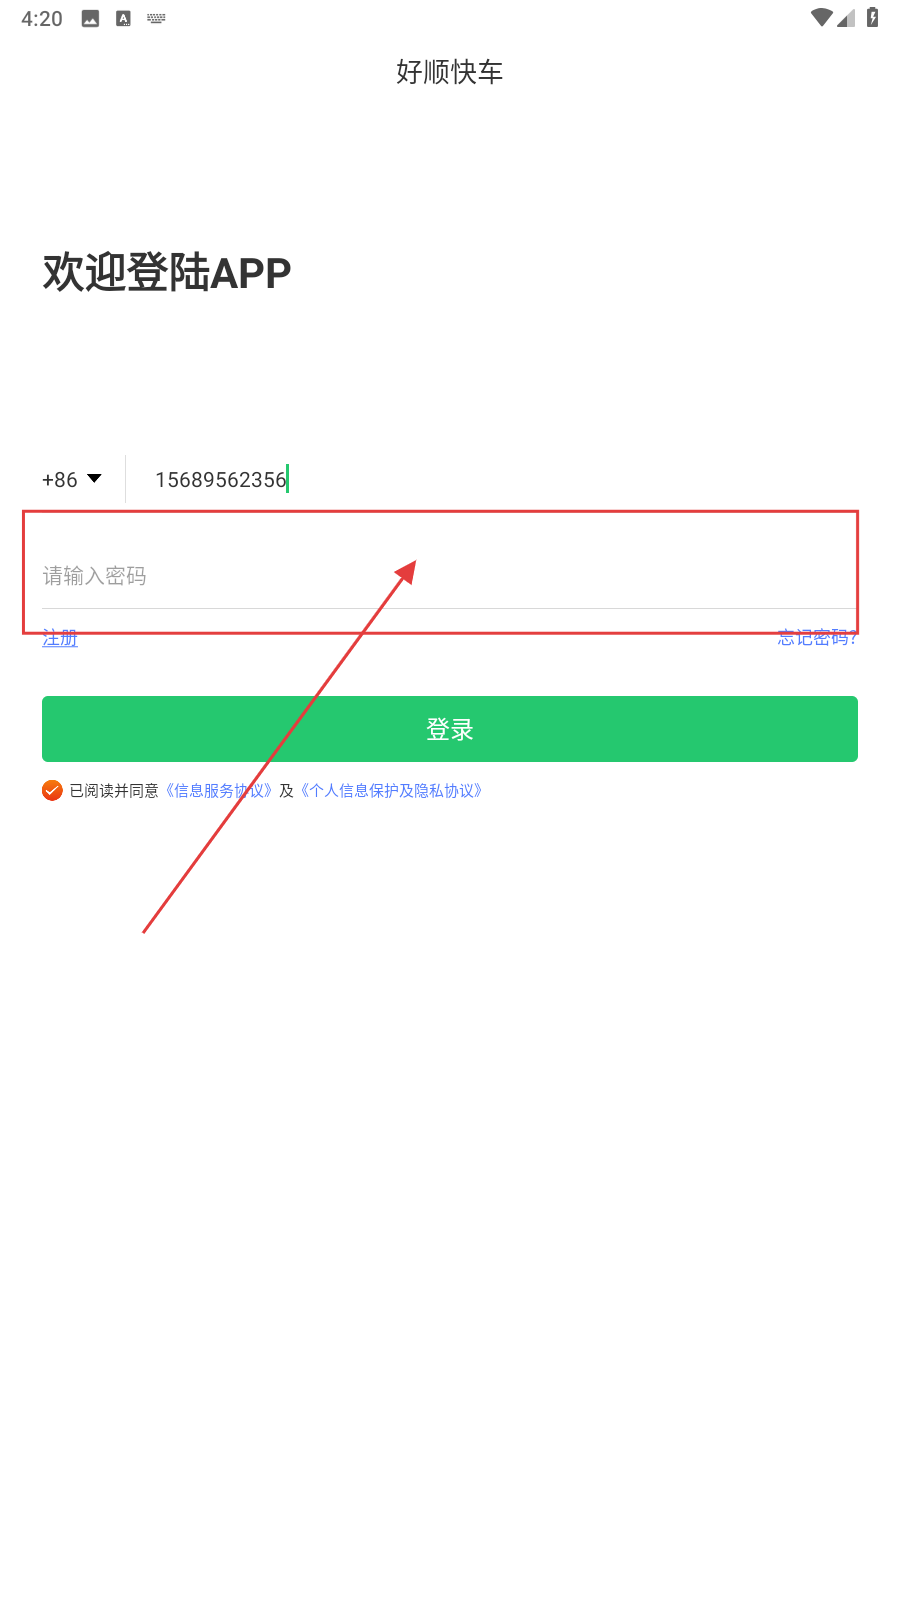
Task: Click the green 登录 button
Action: (x=450, y=729)
